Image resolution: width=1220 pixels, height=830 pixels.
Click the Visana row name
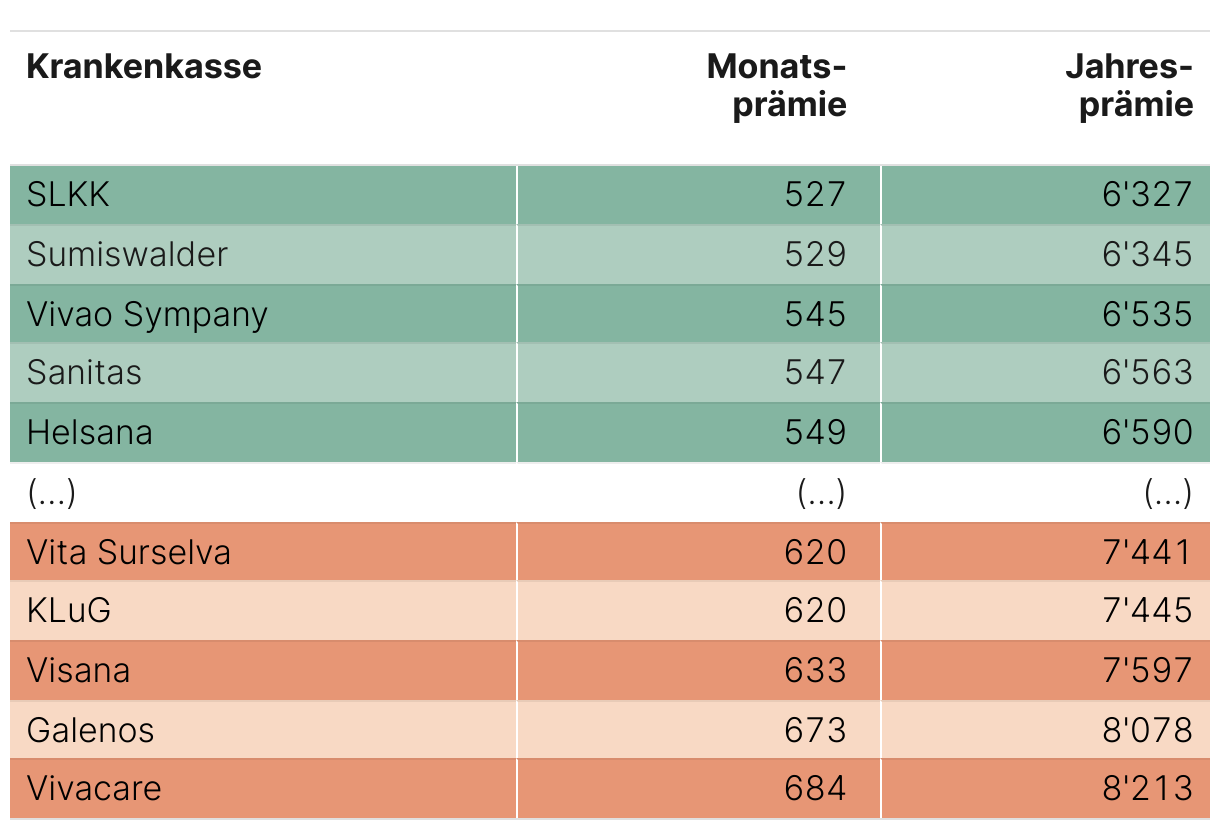79,670
